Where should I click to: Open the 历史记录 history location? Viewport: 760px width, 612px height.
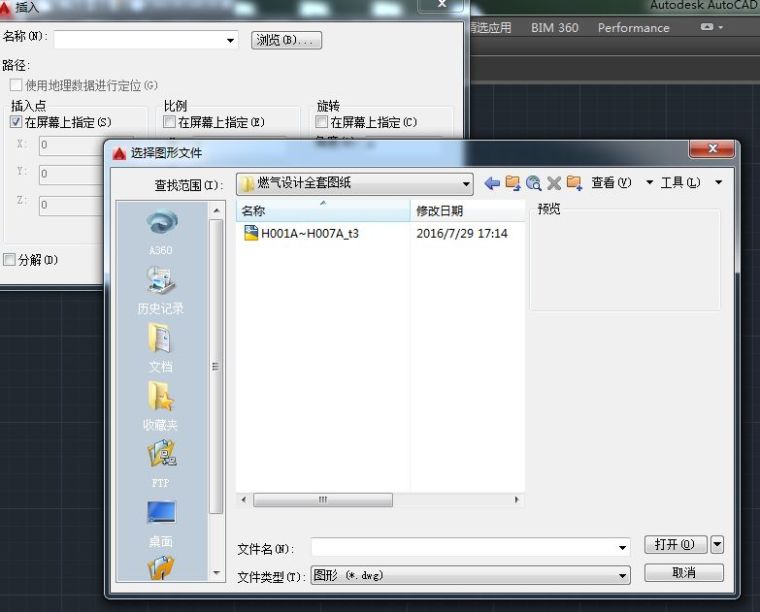click(x=160, y=291)
